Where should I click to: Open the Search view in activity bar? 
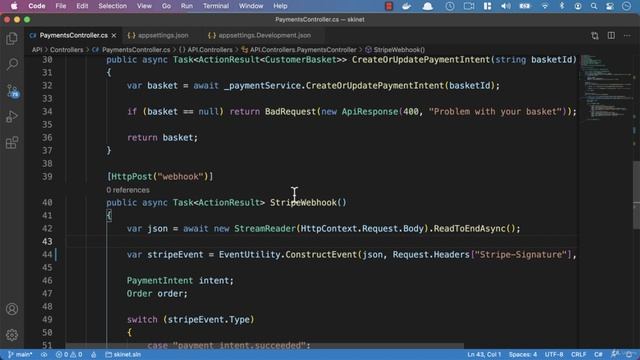[x=12, y=64]
